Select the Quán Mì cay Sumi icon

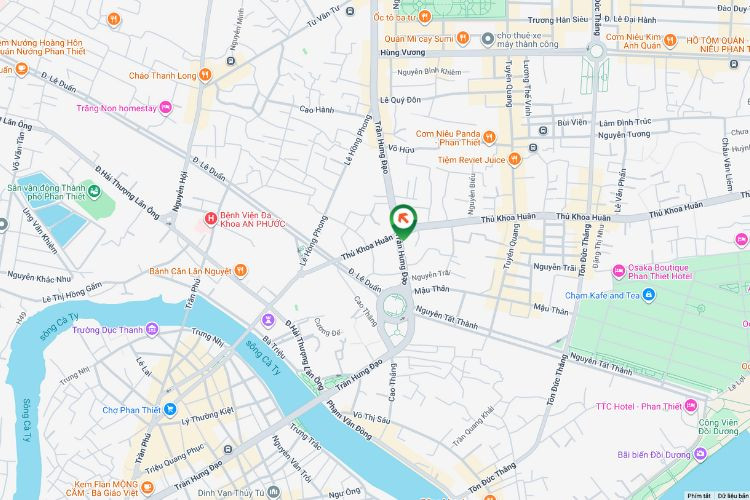click(463, 38)
